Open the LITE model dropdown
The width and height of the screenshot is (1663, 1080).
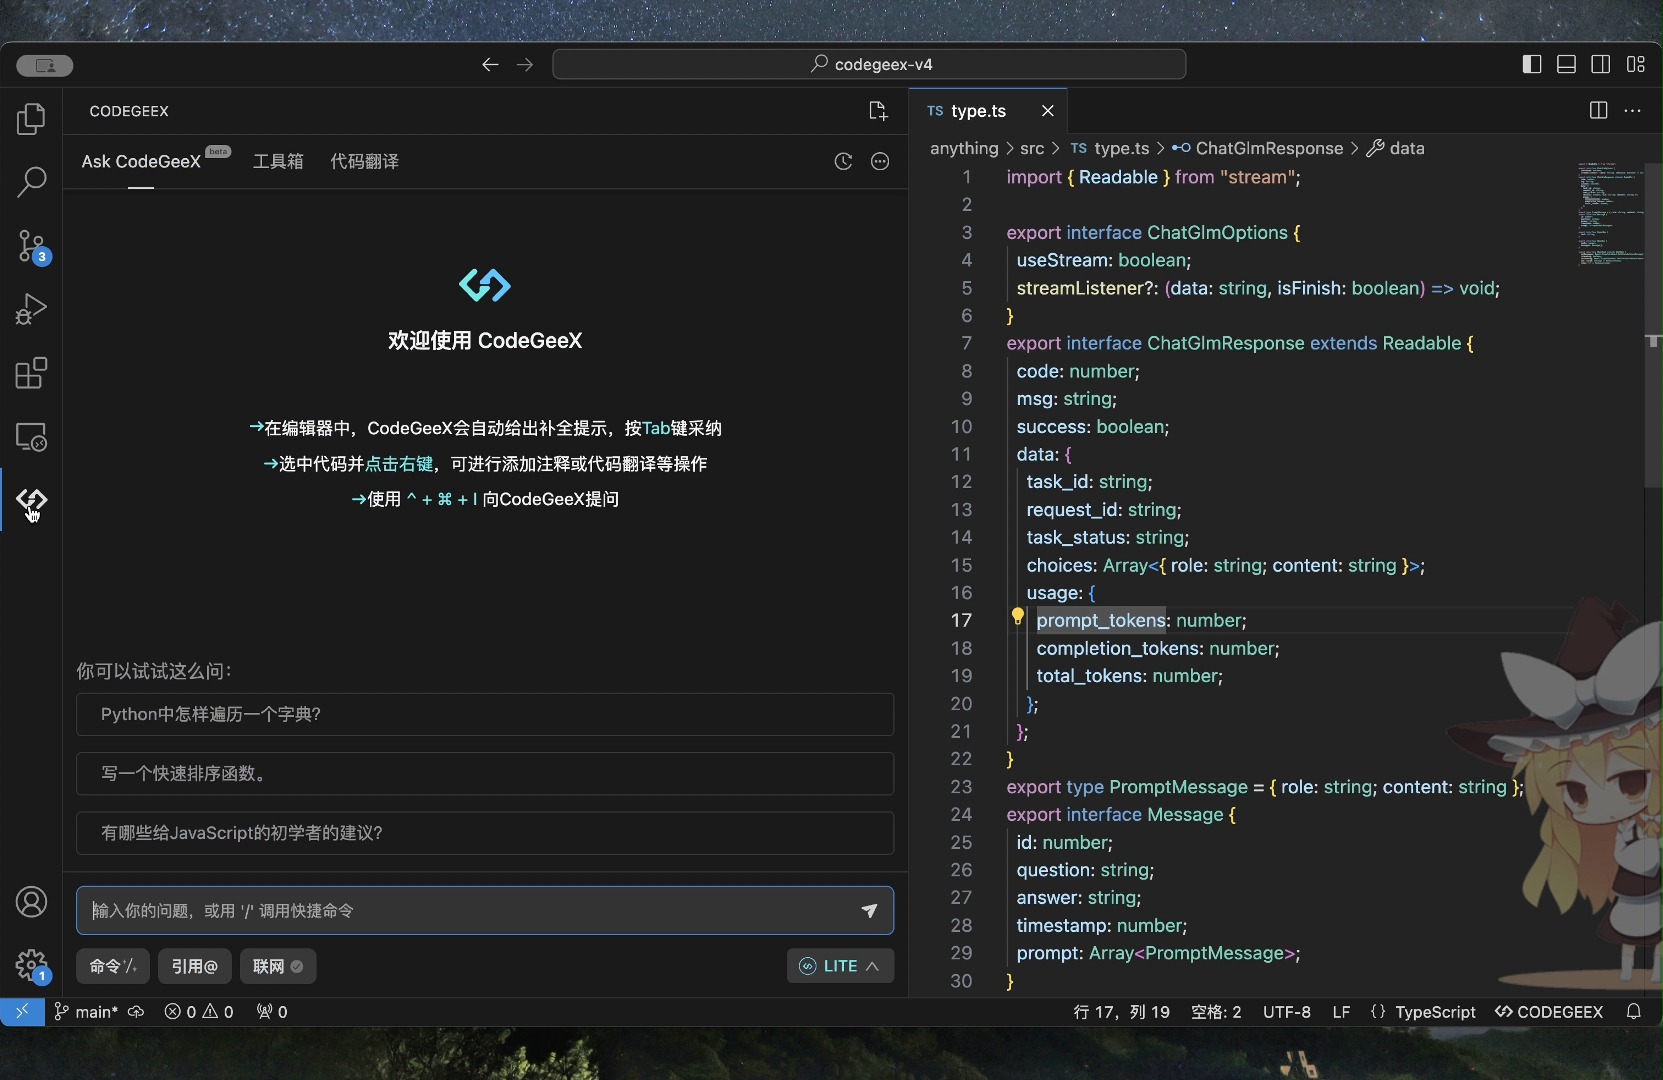[840, 966]
